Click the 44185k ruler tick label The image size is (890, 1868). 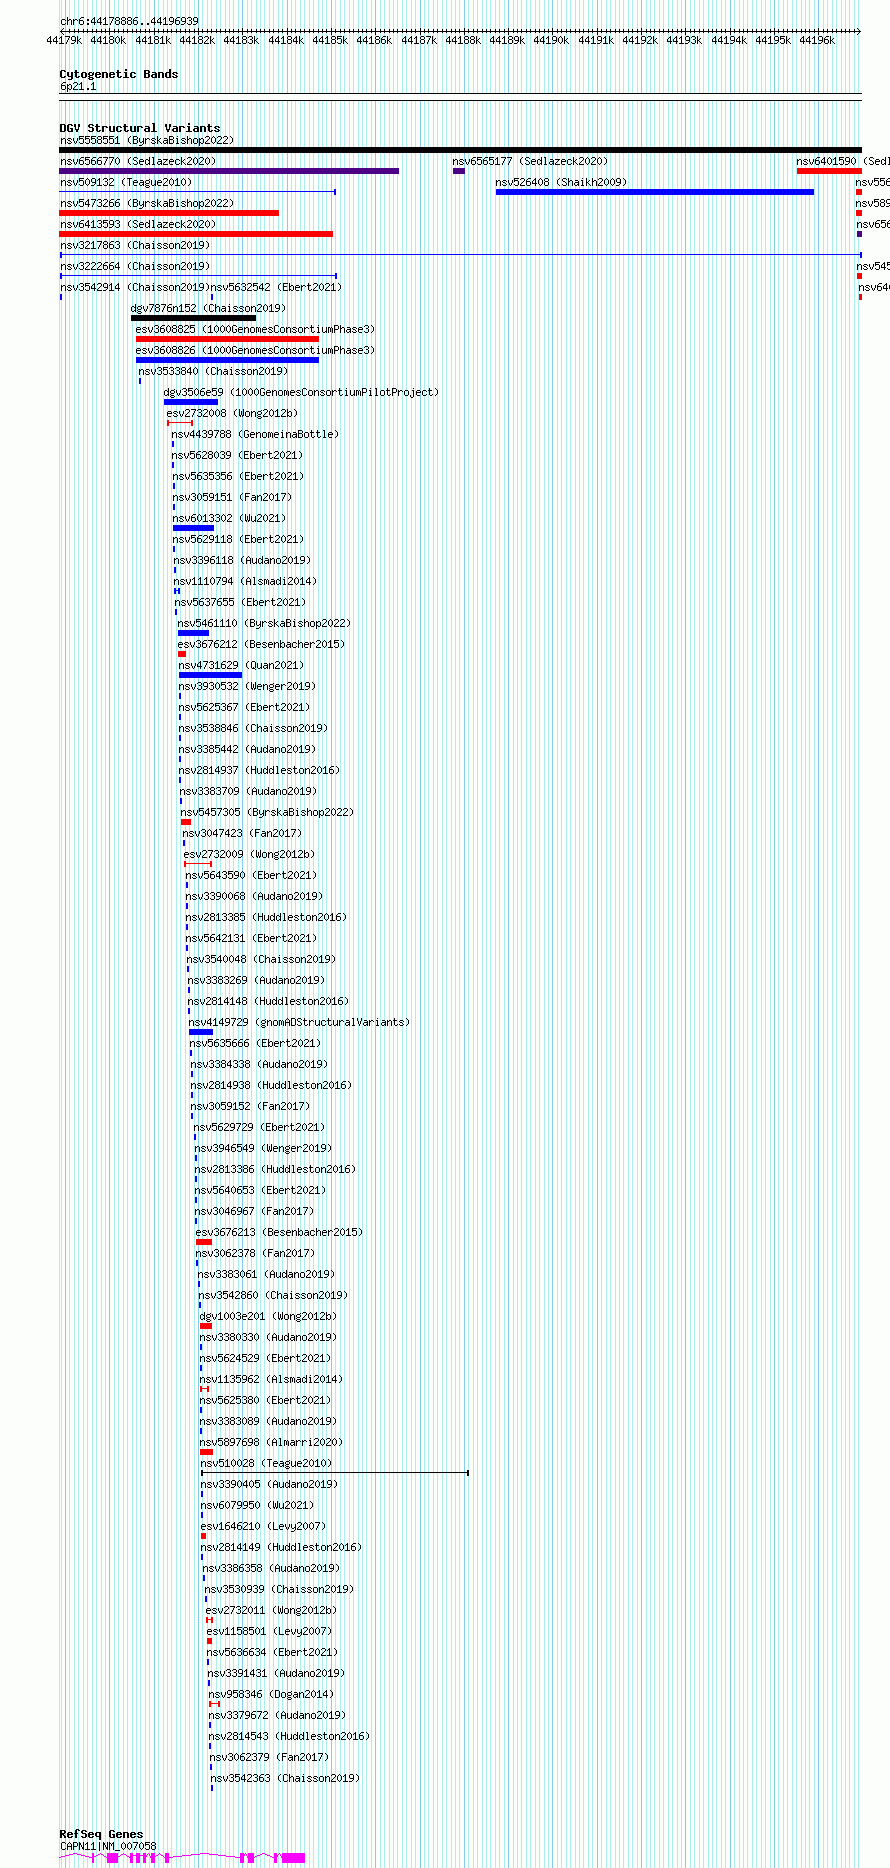[330, 40]
